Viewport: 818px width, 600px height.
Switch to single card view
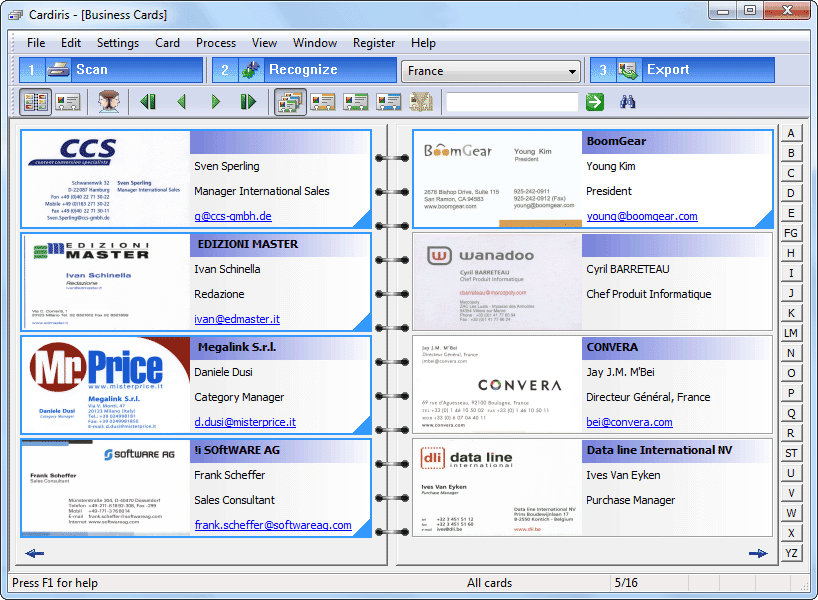[68, 102]
